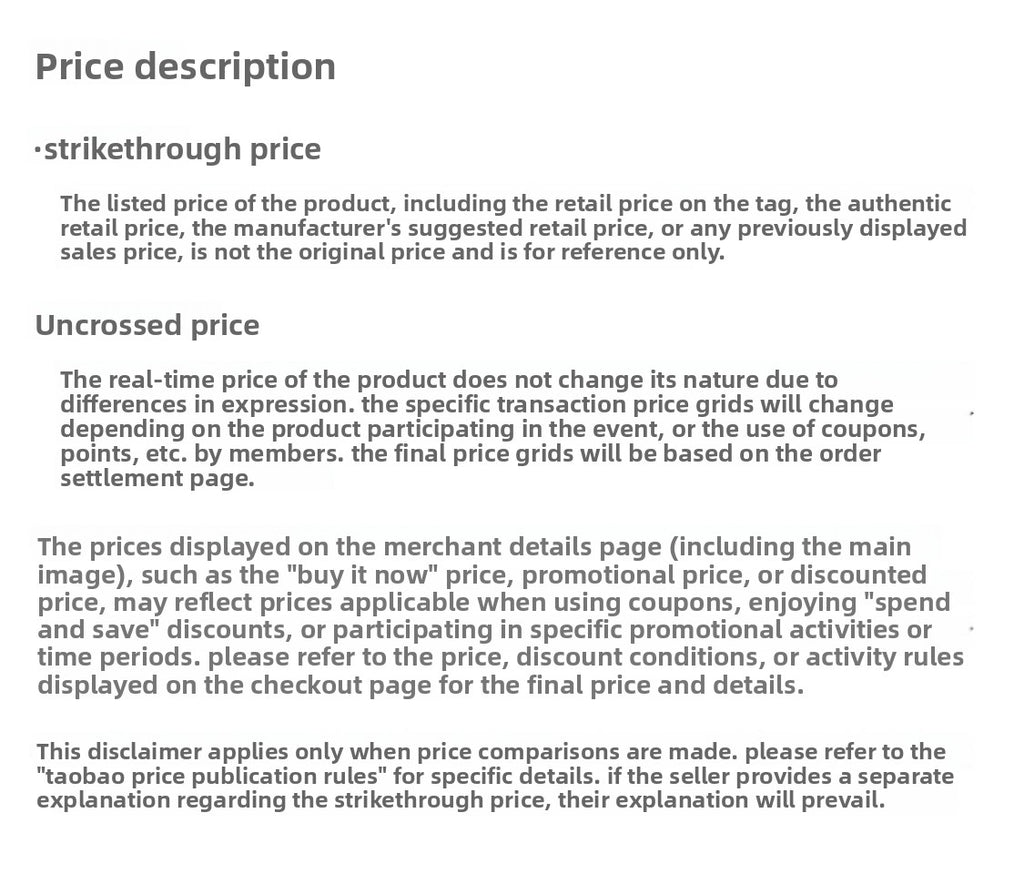Click sentence 'This disclaimer applies only when price comparisons'
This screenshot has width=1024, height=874.
[x=387, y=751]
